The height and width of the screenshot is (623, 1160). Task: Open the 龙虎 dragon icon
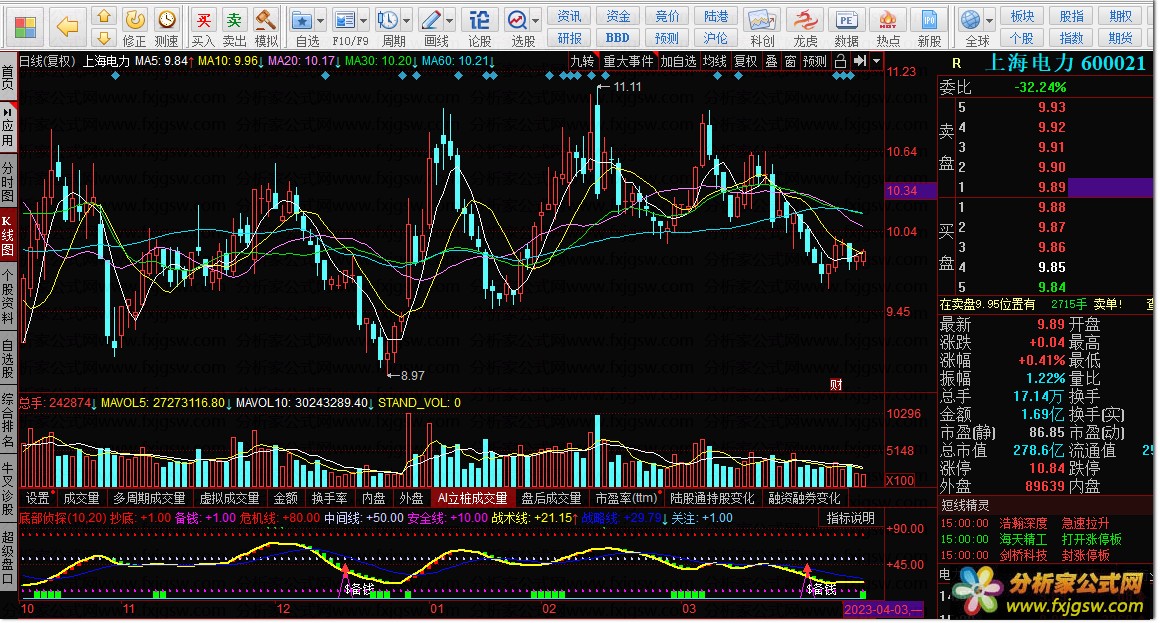[805, 20]
